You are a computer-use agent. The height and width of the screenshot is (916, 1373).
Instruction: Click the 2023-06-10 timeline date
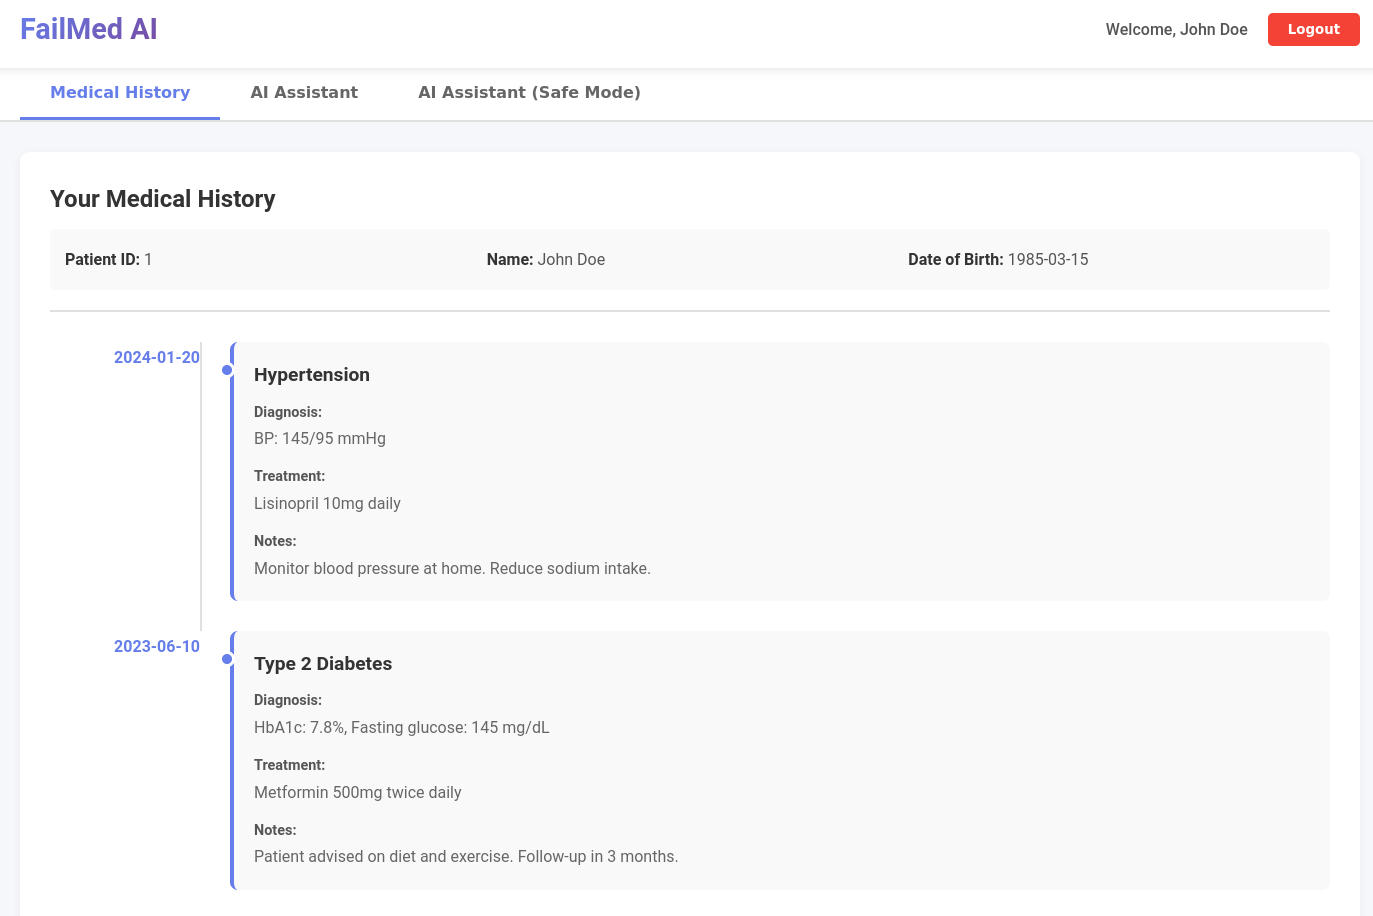[x=156, y=647]
